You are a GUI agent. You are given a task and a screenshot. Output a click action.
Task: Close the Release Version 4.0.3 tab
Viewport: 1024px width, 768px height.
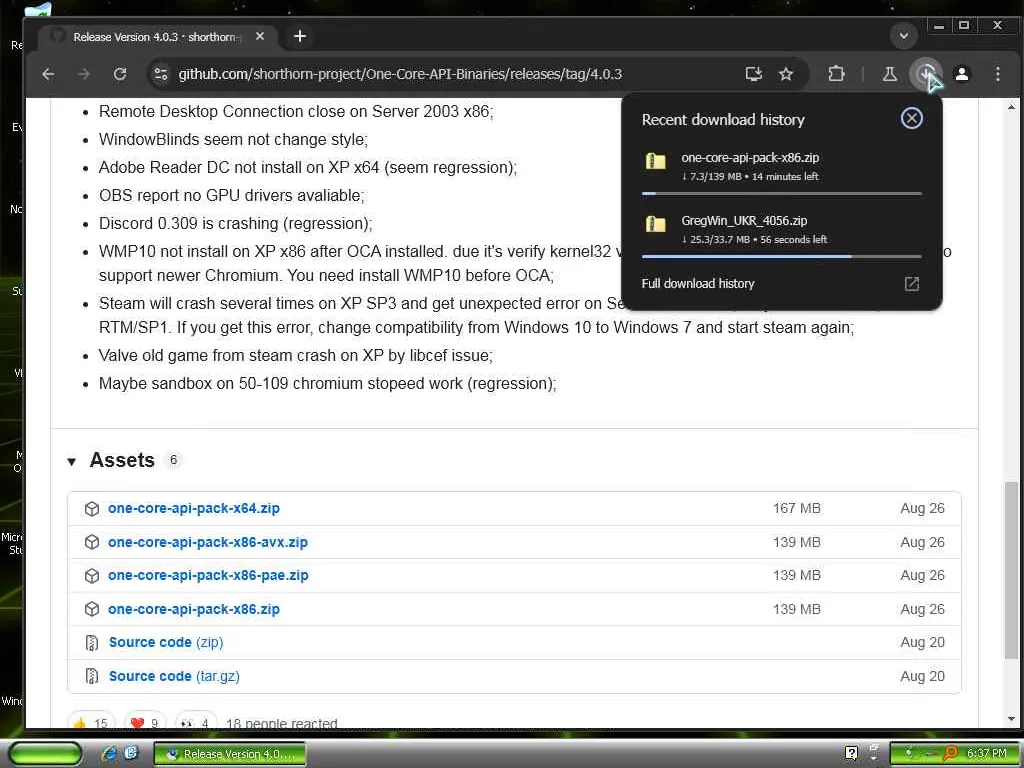(260, 37)
